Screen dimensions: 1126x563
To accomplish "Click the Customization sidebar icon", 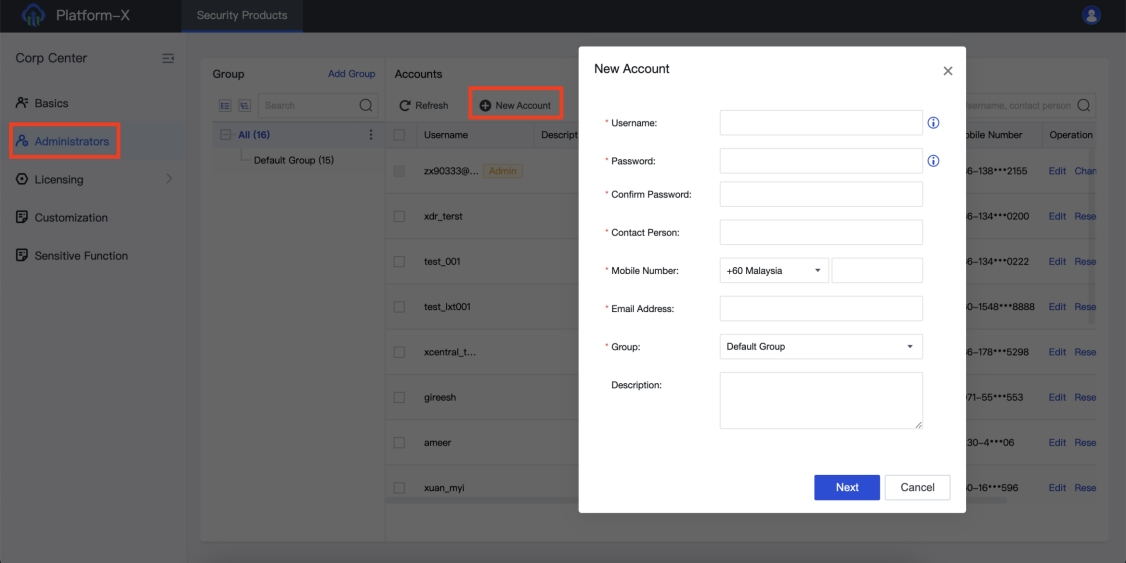I will (22, 217).
